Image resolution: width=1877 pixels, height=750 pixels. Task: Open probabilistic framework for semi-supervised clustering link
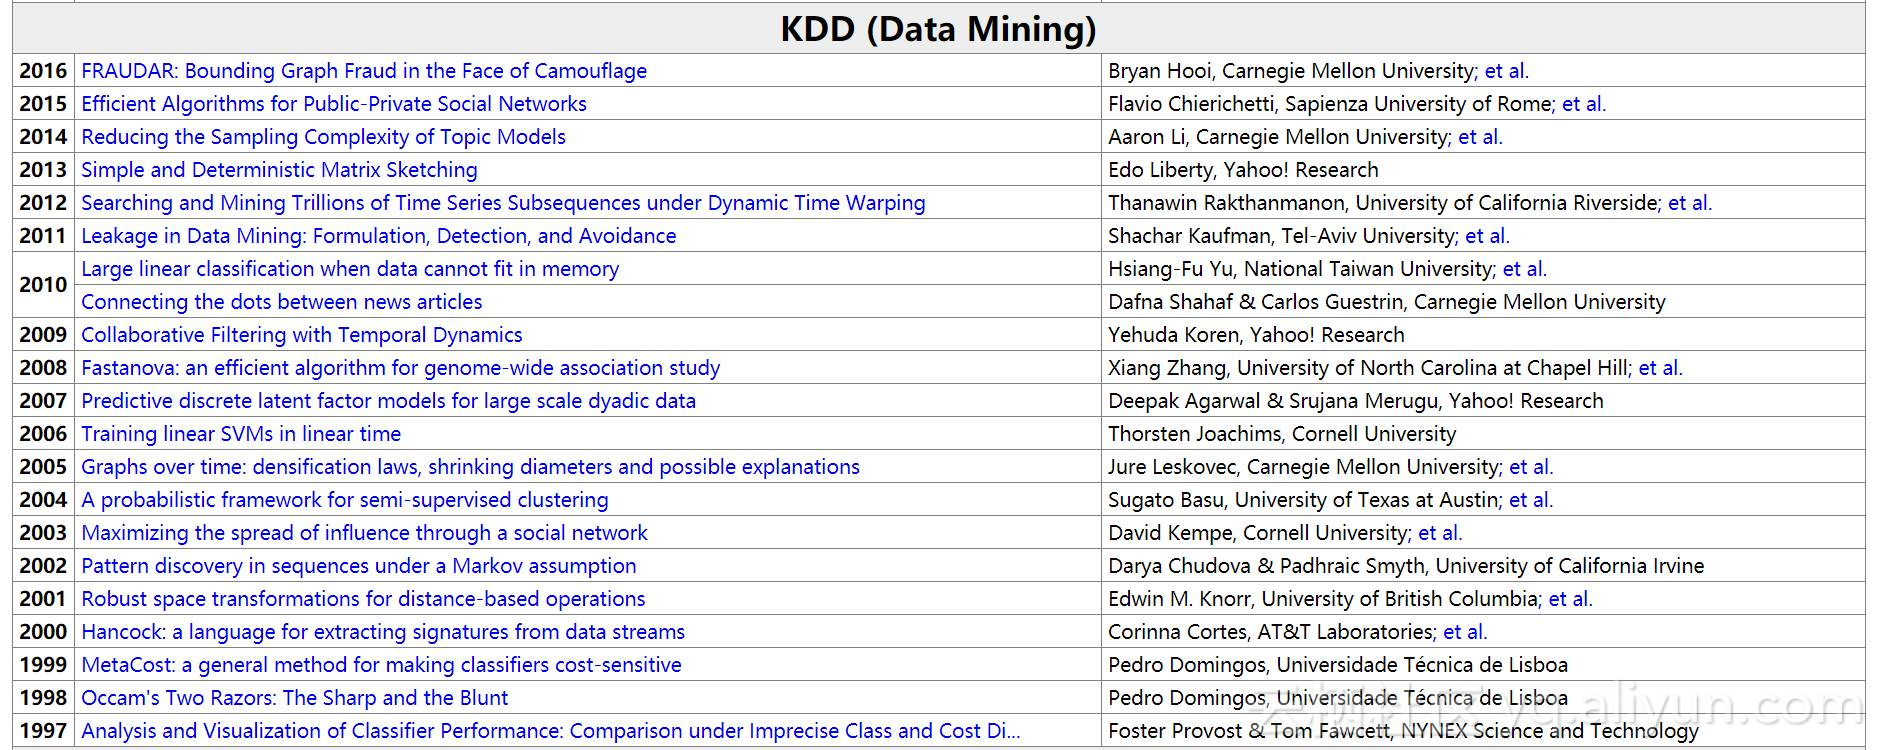[x=344, y=500]
